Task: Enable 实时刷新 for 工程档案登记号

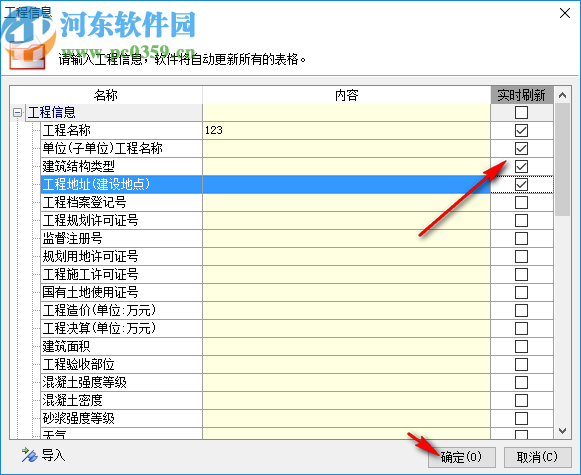Action: click(521, 202)
